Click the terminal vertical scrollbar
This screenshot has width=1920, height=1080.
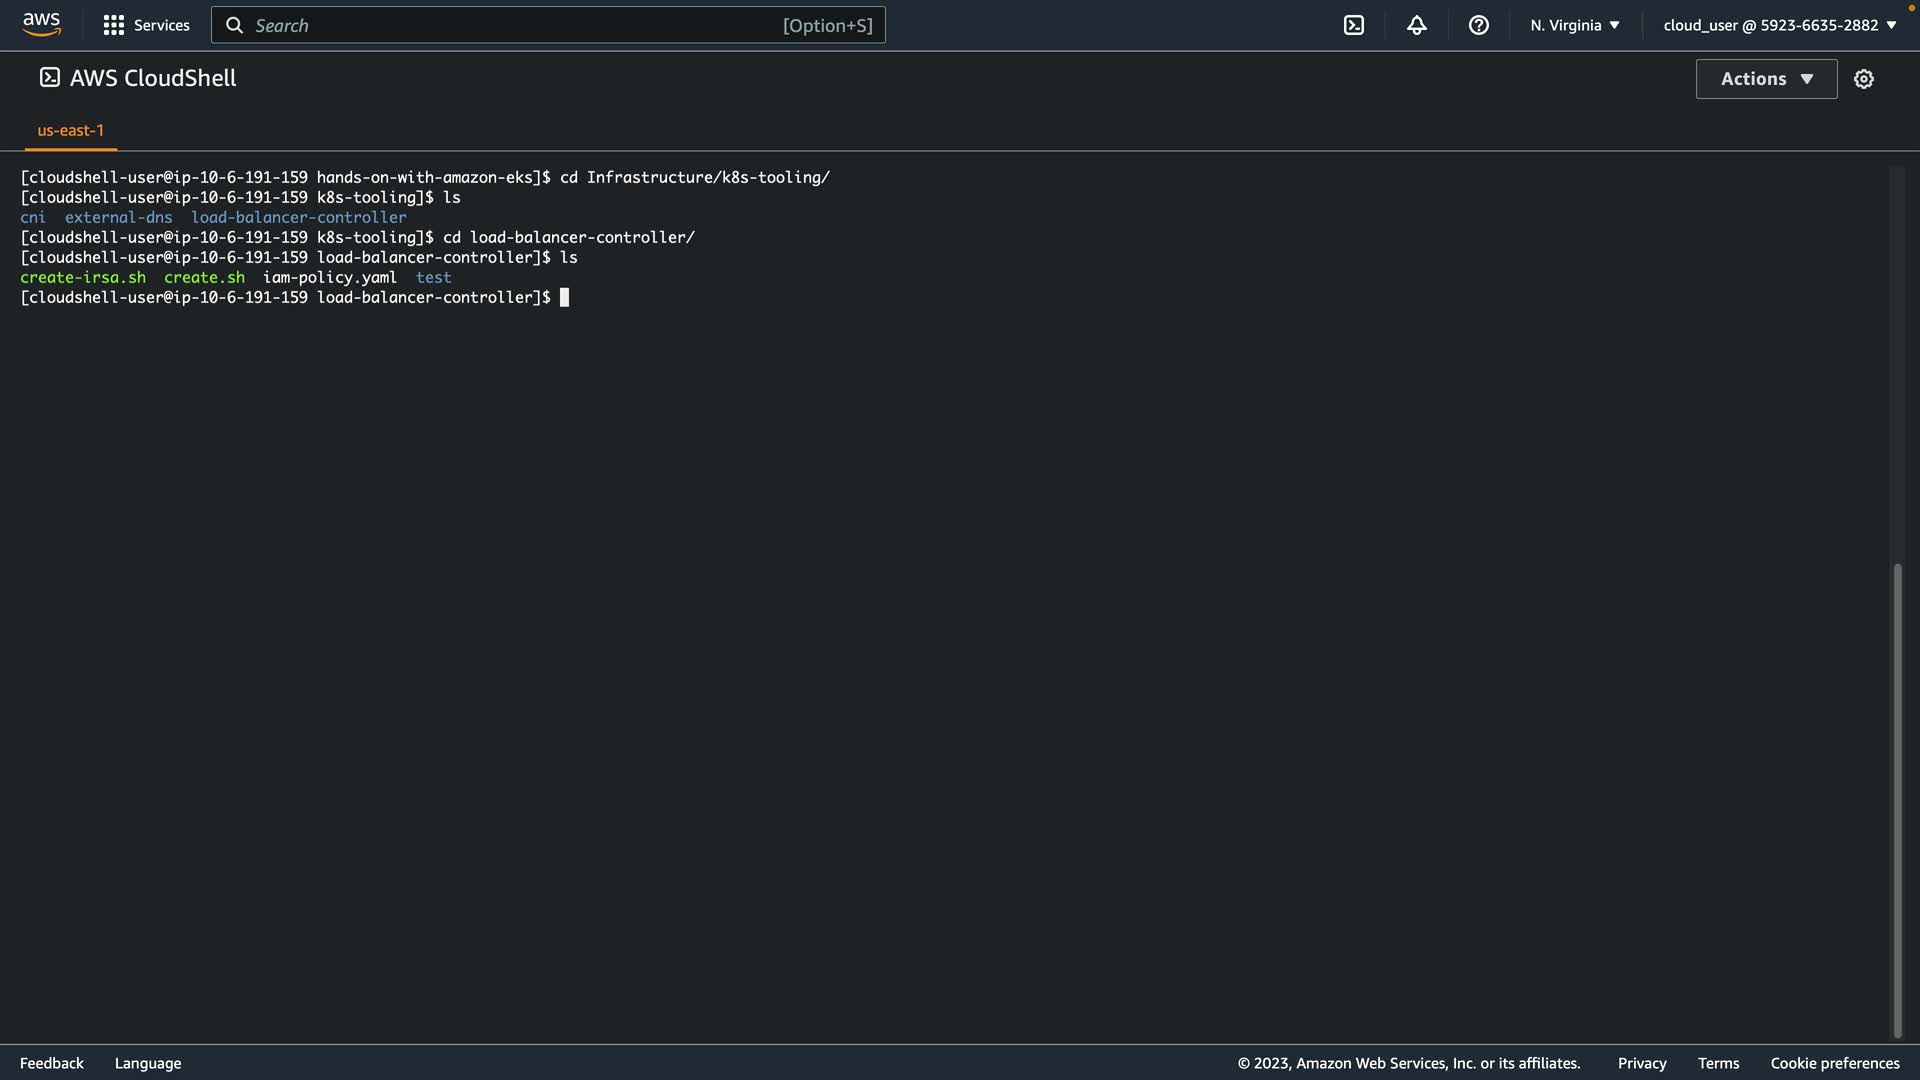point(1896,800)
